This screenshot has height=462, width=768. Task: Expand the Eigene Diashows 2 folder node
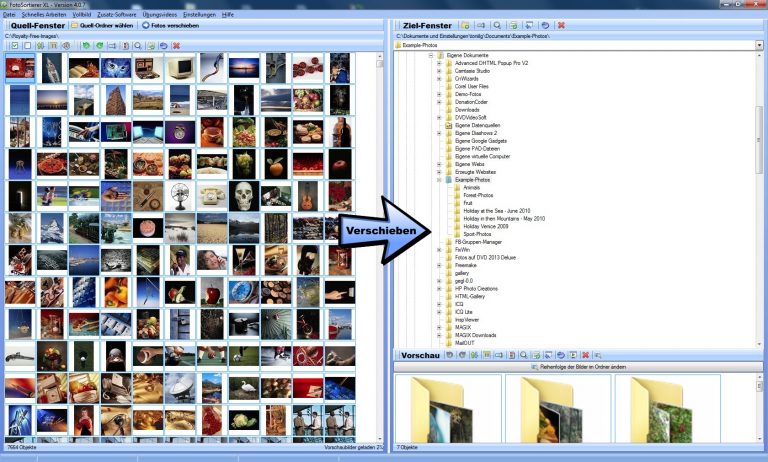(439, 133)
